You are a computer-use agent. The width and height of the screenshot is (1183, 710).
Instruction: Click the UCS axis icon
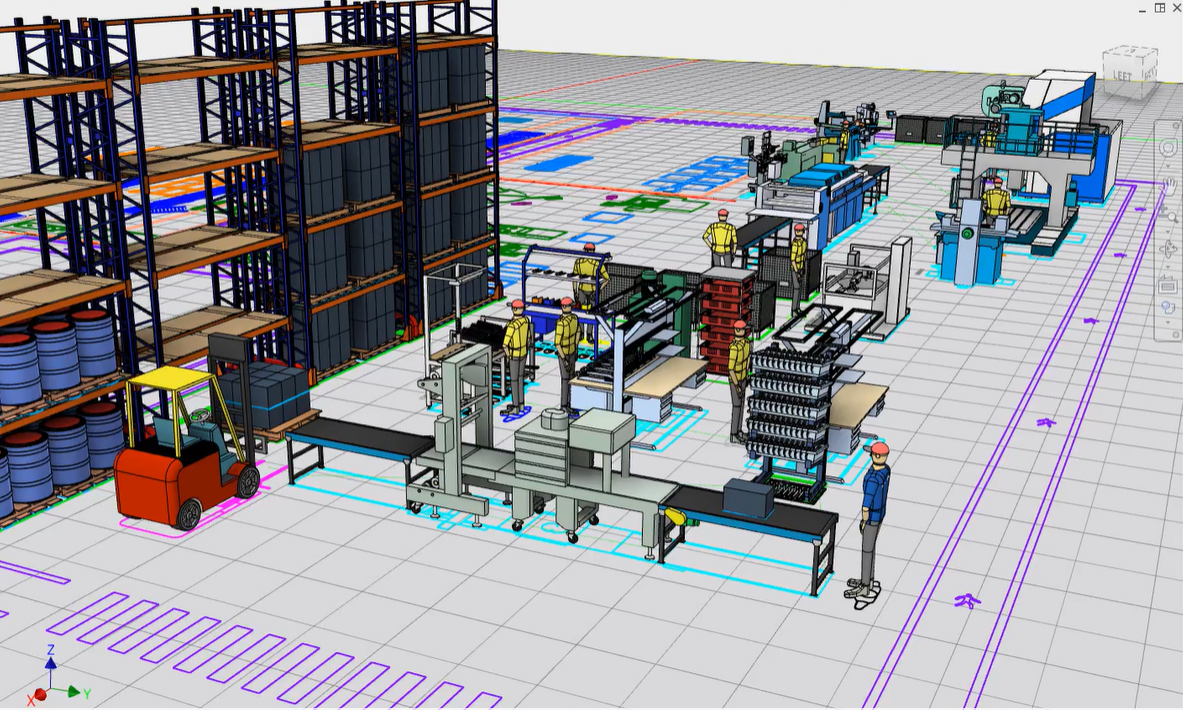tap(57, 675)
